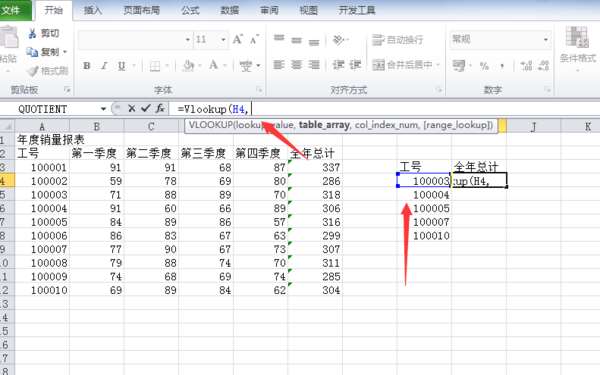This screenshot has width=600, height=375.
Task: Open the font name dropdown
Action: click(188, 39)
